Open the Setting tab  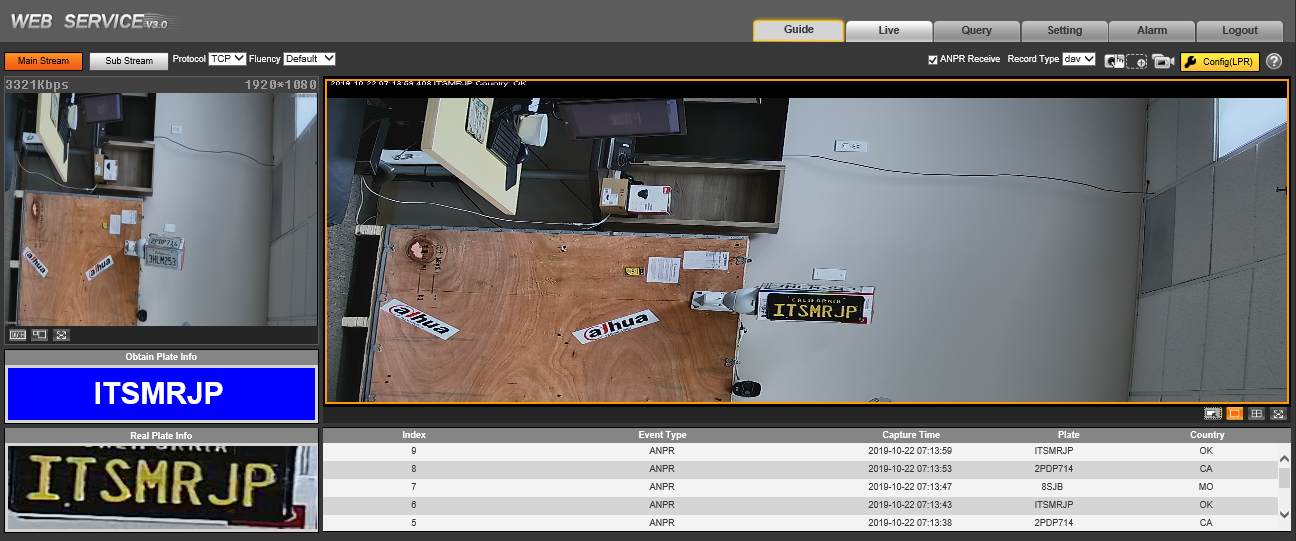(x=1064, y=30)
